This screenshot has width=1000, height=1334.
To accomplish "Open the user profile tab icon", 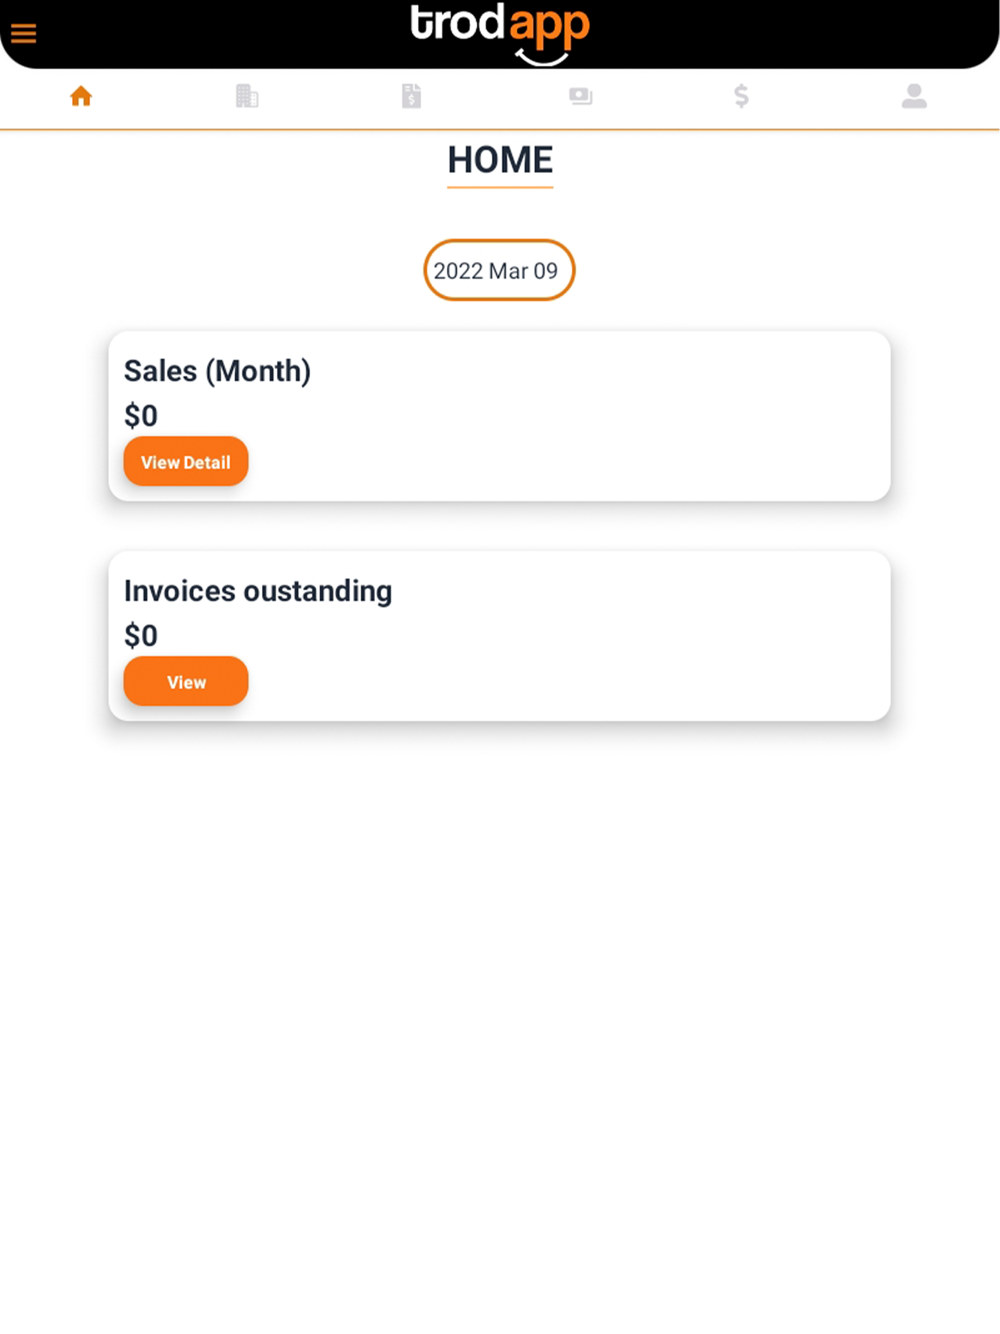I will pos(914,96).
